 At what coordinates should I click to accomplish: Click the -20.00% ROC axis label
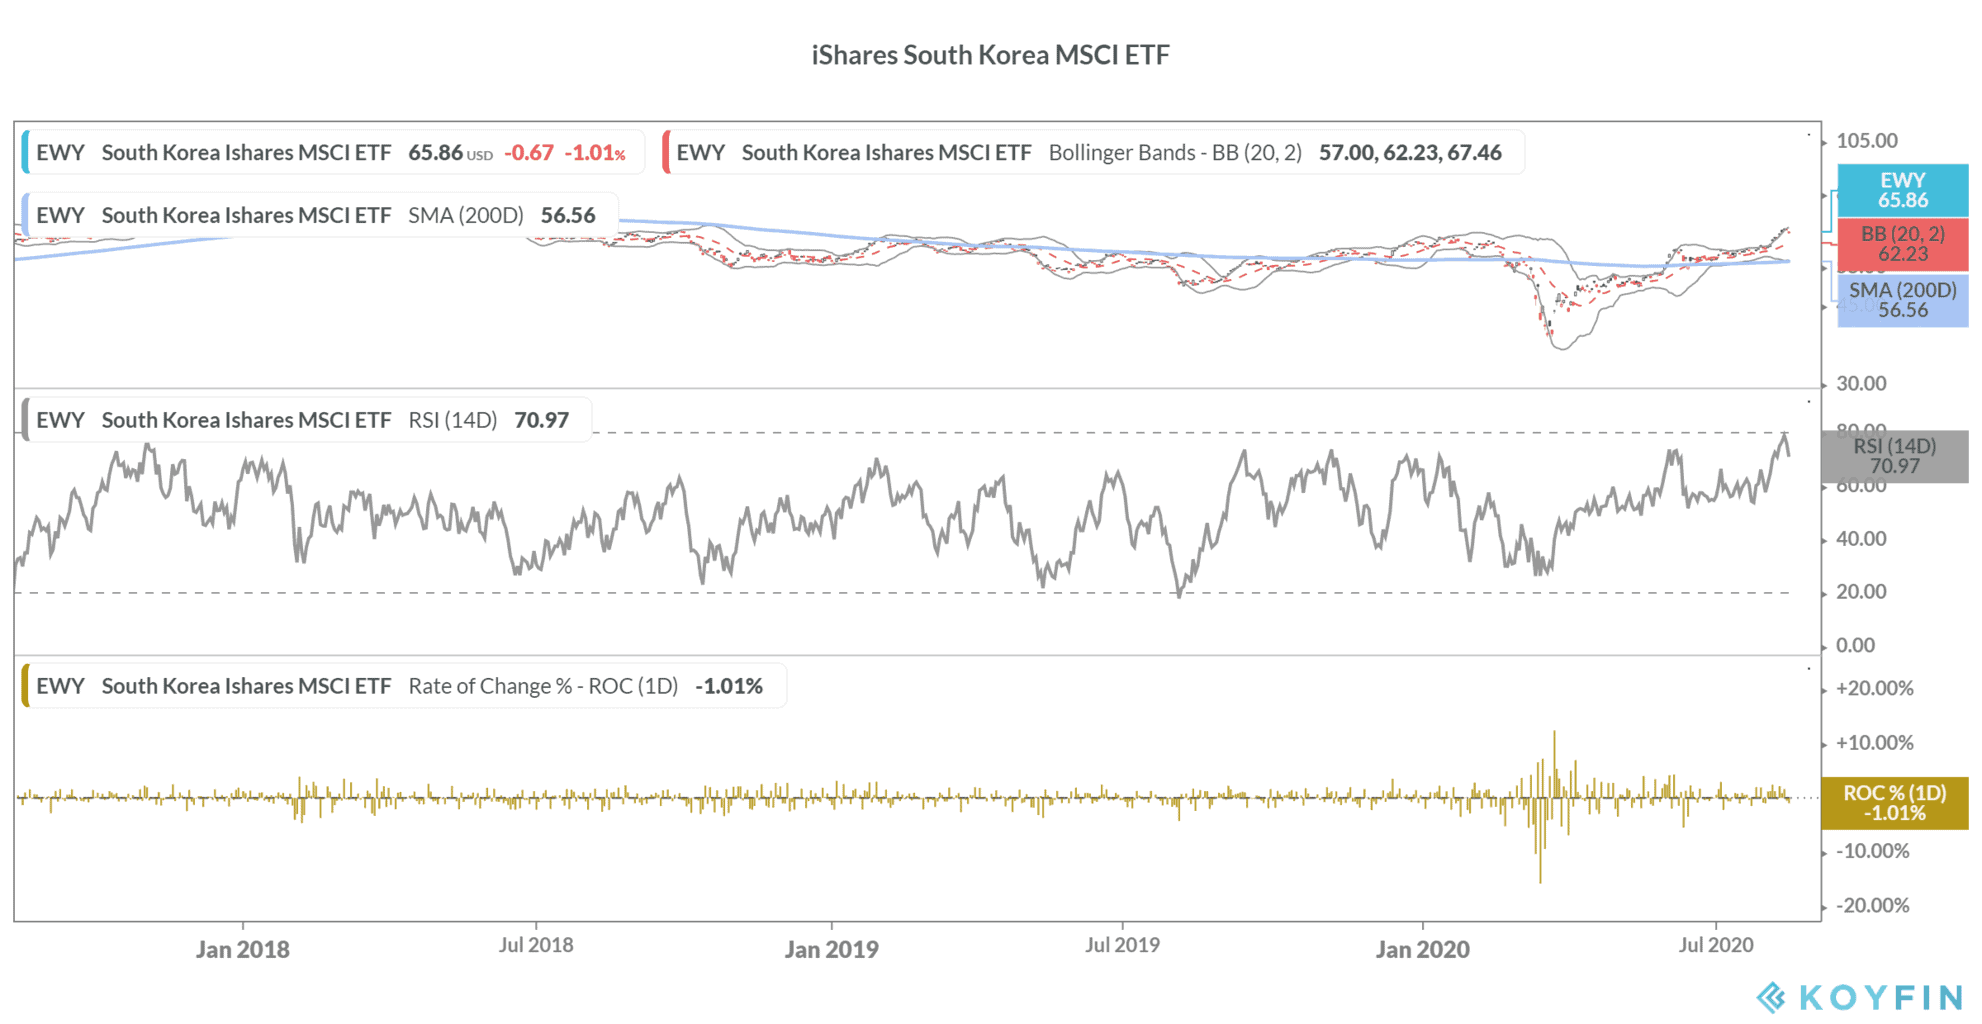[x=1873, y=906]
